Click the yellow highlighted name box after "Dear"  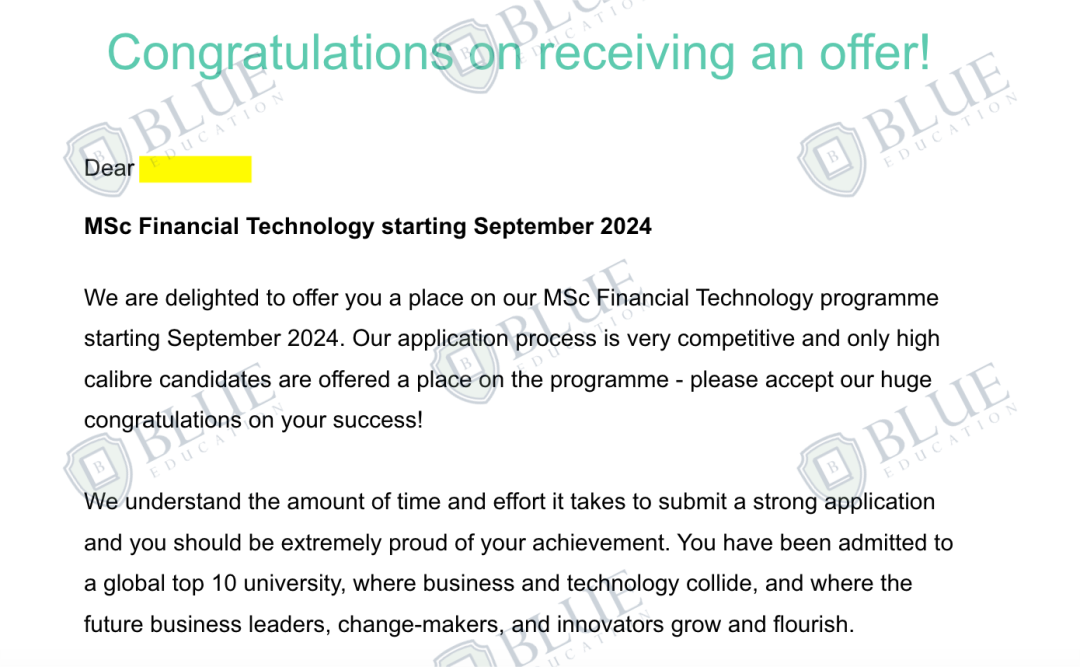coord(196,169)
